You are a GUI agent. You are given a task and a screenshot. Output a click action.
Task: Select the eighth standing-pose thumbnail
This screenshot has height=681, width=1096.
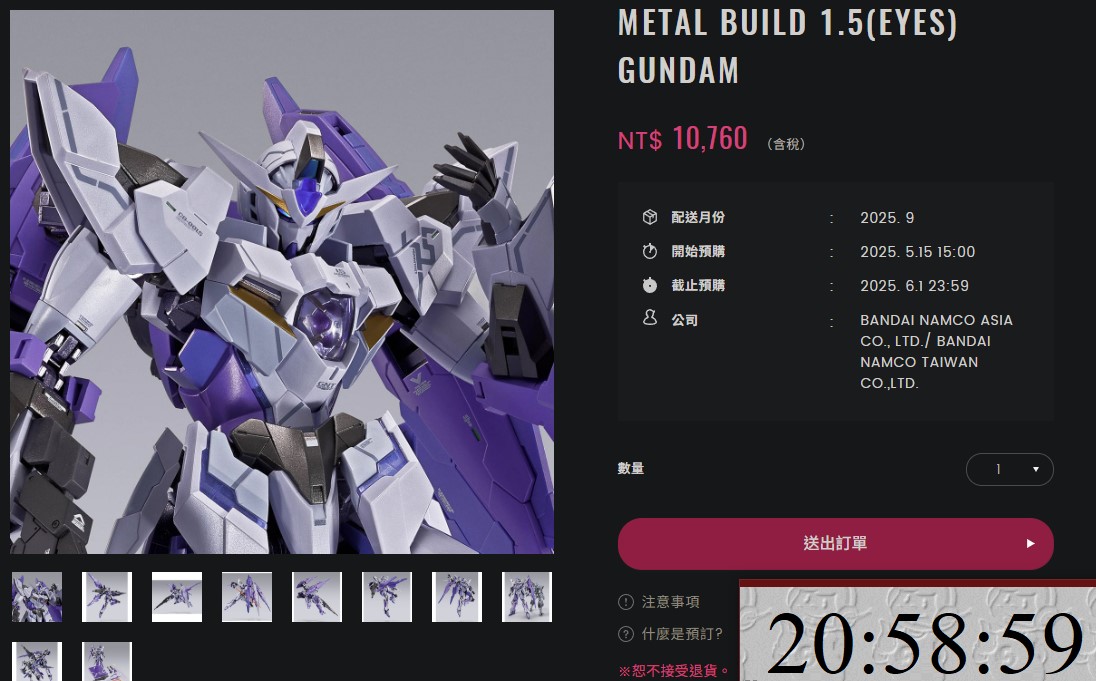(527, 597)
